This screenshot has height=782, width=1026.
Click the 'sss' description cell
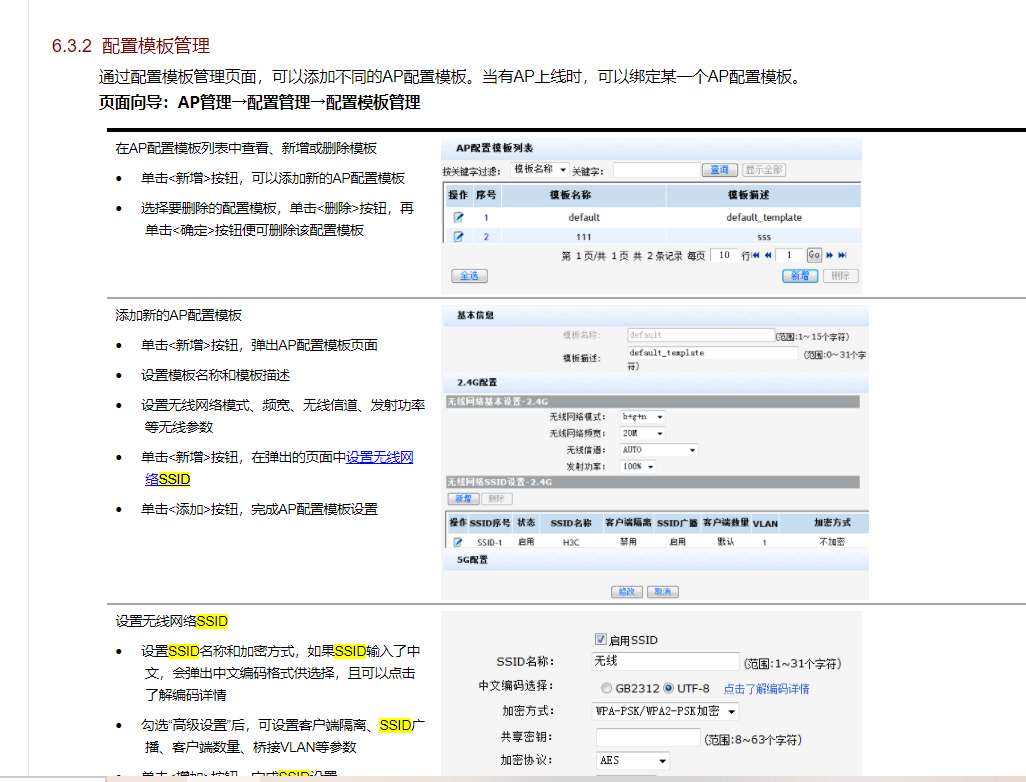pos(764,237)
